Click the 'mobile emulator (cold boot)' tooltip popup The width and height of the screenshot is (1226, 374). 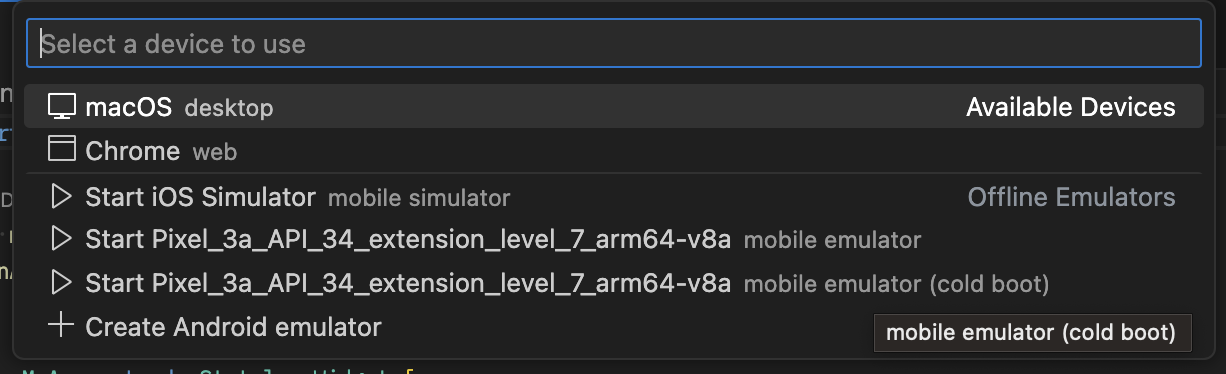click(x=1032, y=332)
